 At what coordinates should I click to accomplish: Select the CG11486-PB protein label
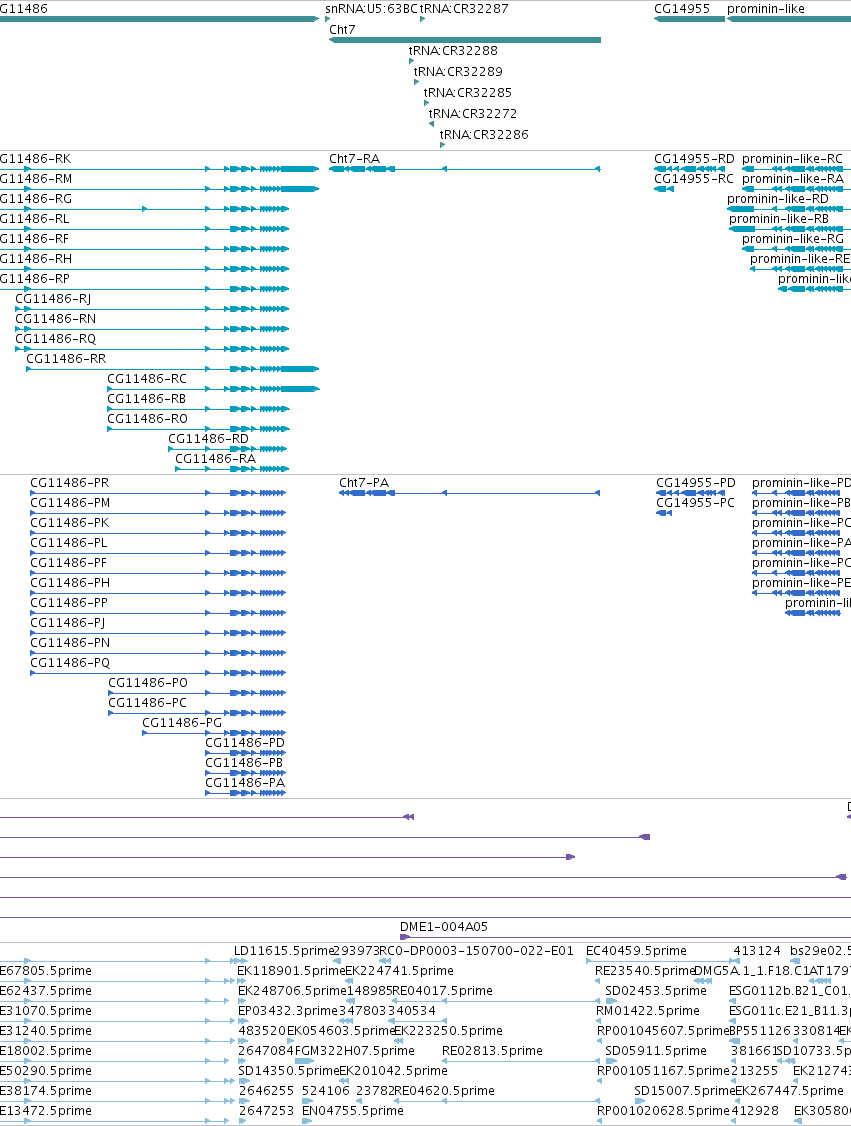(x=244, y=763)
